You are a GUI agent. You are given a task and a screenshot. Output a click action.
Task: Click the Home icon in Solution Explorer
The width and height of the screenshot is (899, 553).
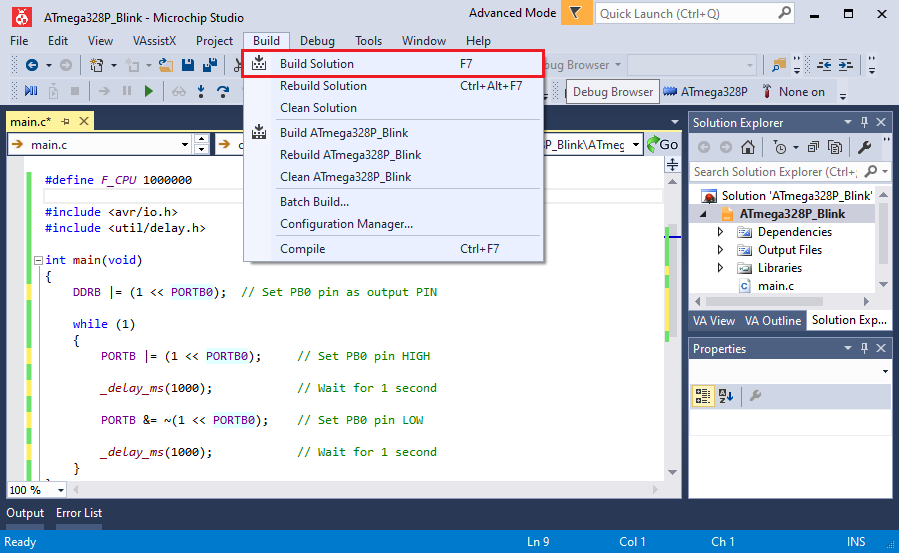point(748,147)
